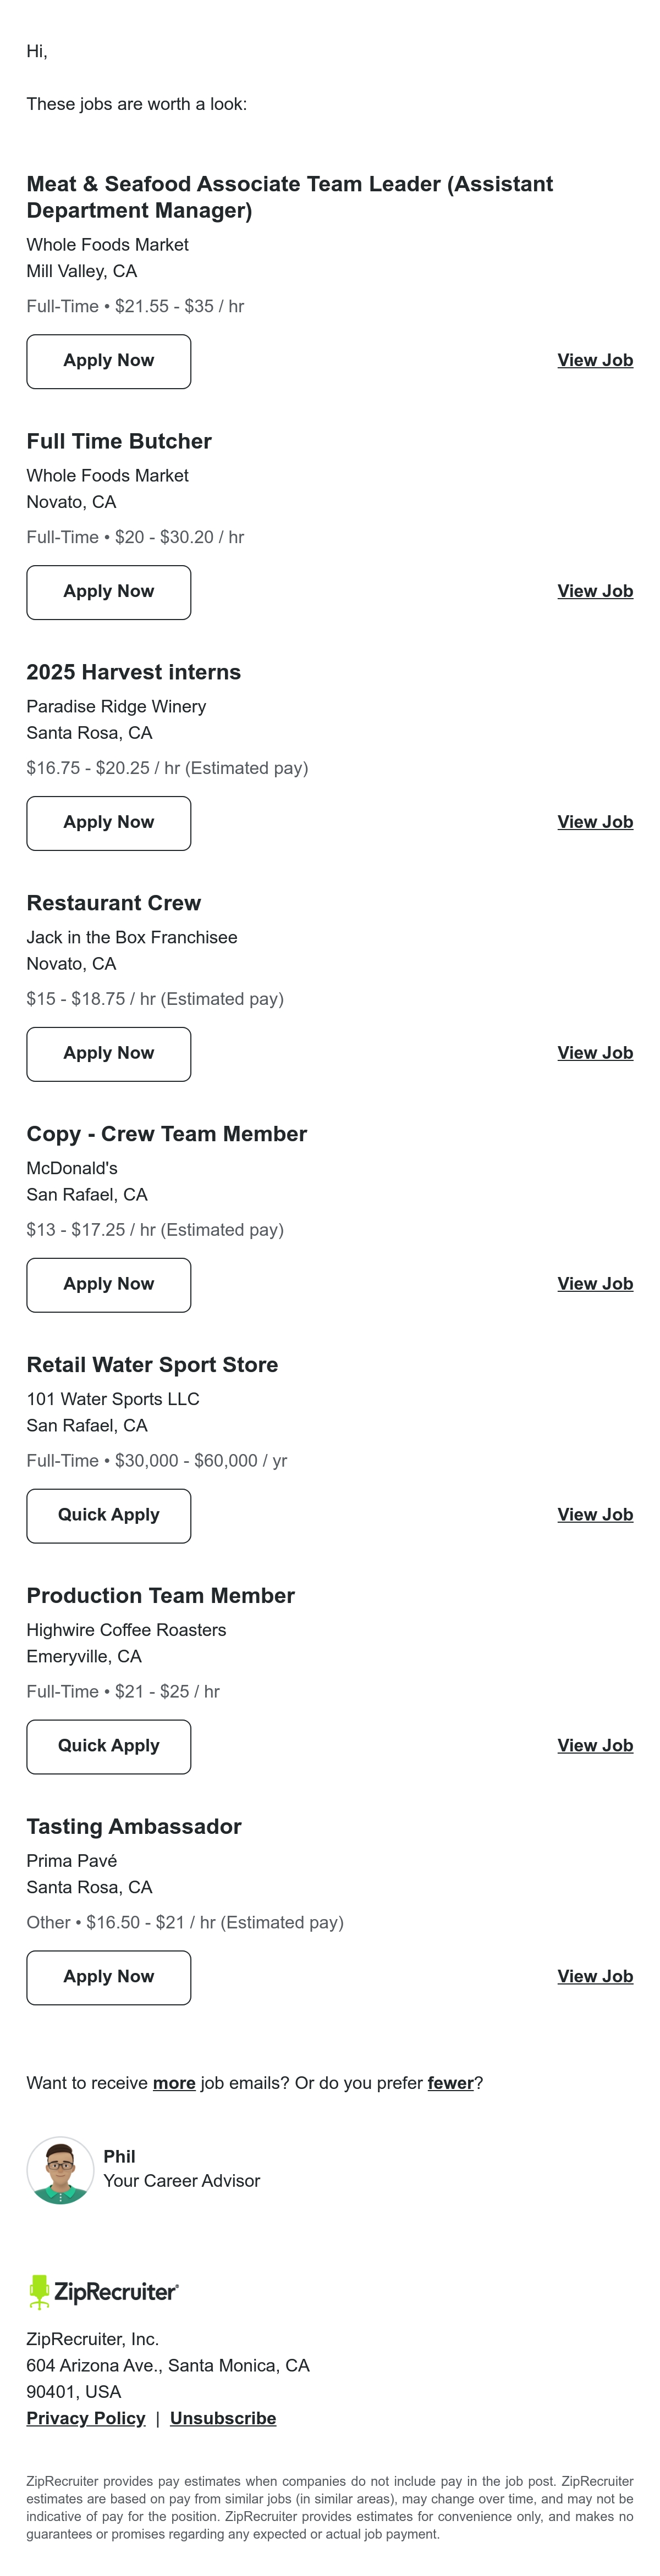Open the 2025 Harvest interns title
This screenshot has width=660, height=2576.
click(134, 672)
